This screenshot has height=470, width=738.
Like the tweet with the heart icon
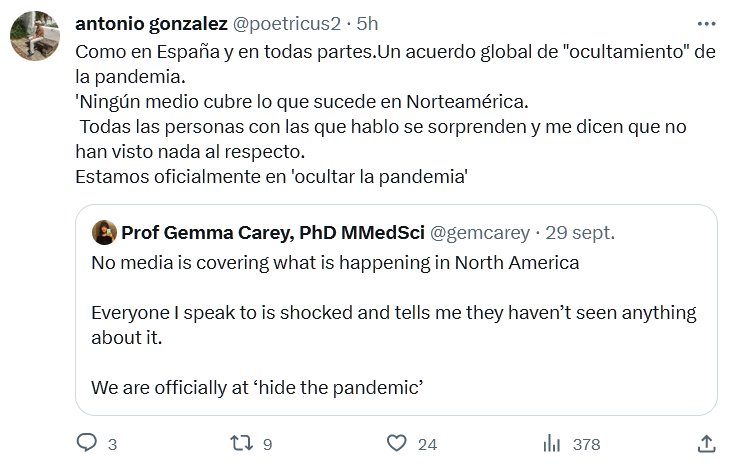pos(397,442)
